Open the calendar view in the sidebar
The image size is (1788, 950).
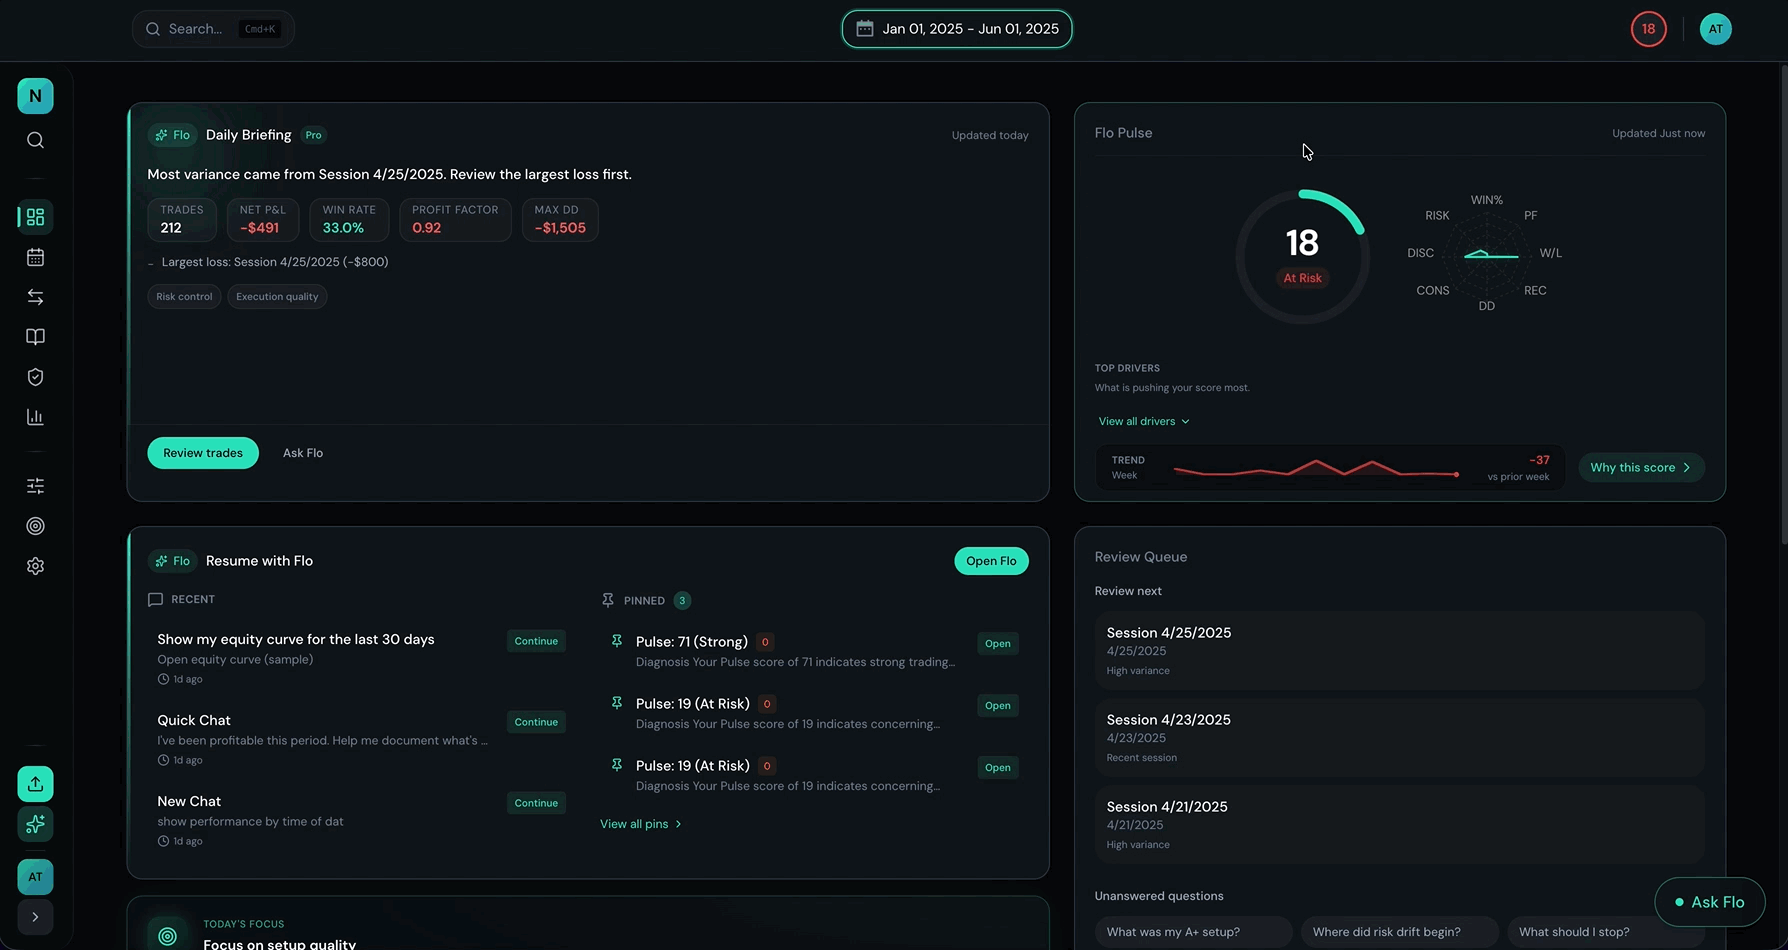pos(35,257)
